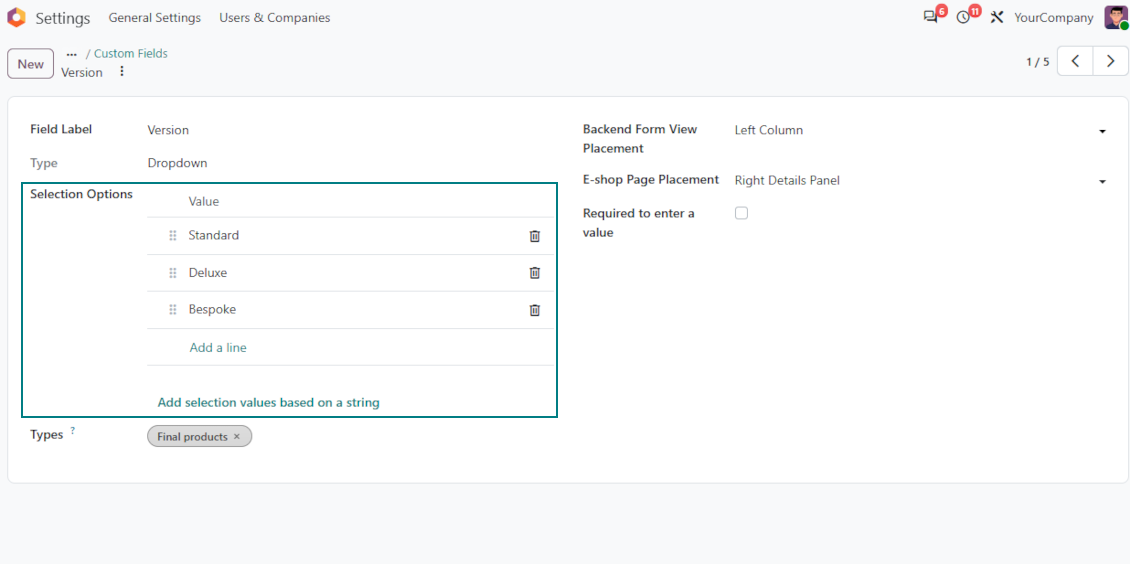Open the user avatar menu
This screenshot has width=1130, height=564.
pyautogui.click(x=1116, y=17)
